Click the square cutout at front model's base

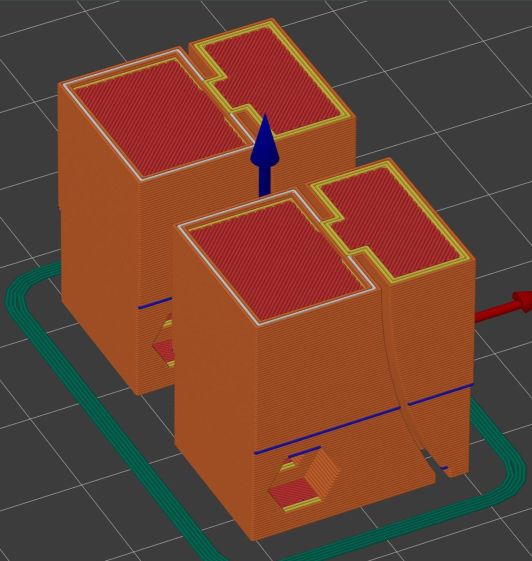pos(303,479)
